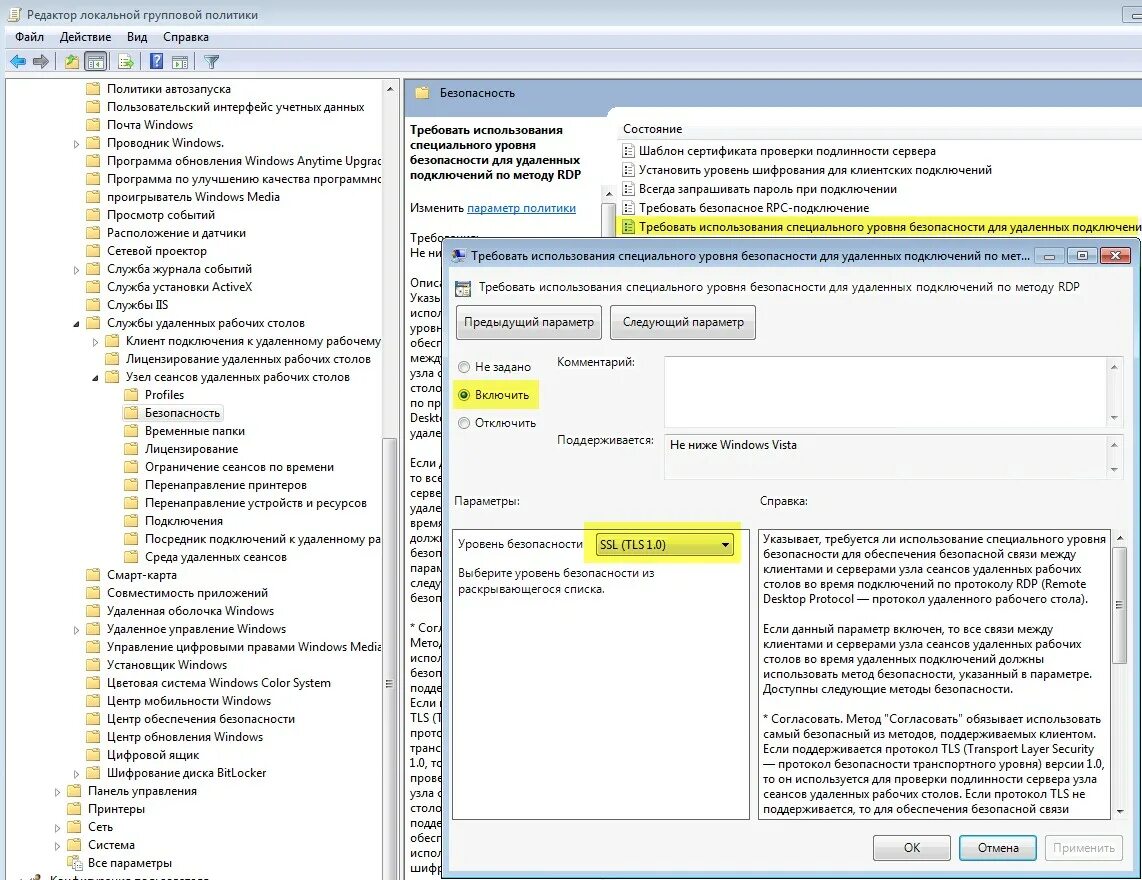The image size is (1142, 880).
Task: Click the 'Отмена' button
Action: click(x=998, y=848)
